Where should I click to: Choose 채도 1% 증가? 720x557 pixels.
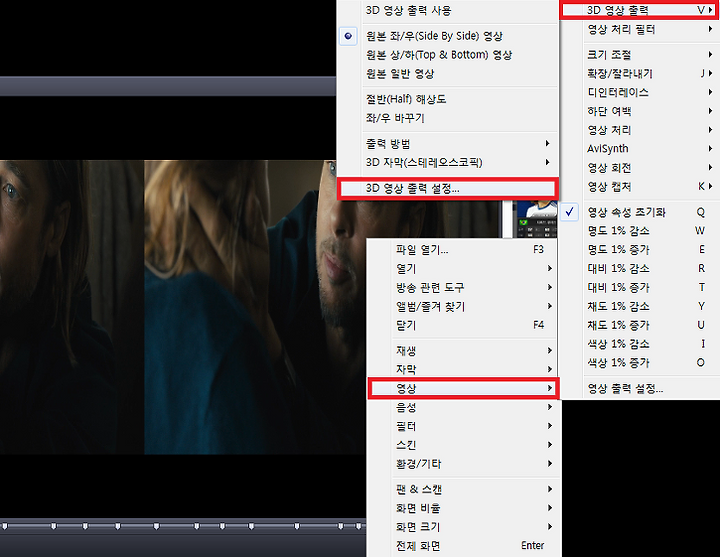[640, 325]
